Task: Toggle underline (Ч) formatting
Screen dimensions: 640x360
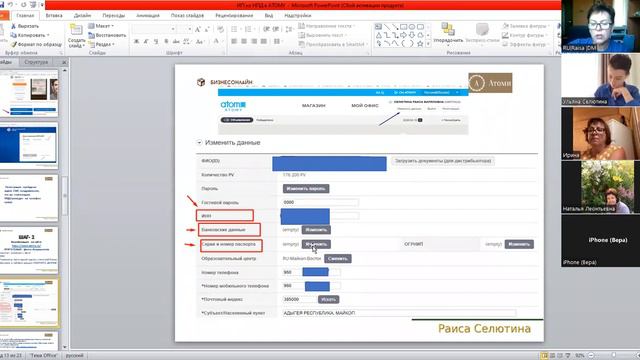Action: [x=156, y=41]
